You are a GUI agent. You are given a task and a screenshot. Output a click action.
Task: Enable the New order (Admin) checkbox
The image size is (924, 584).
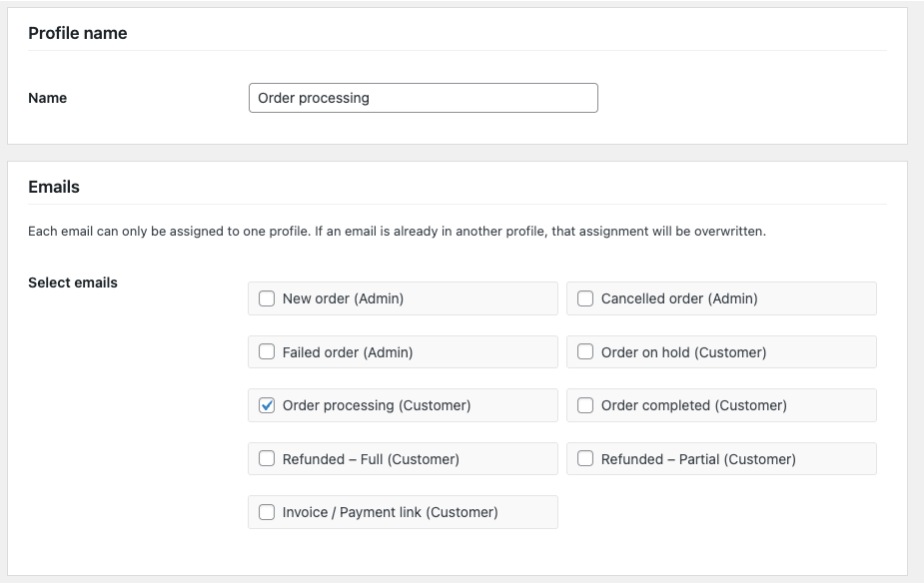click(267, 298)
